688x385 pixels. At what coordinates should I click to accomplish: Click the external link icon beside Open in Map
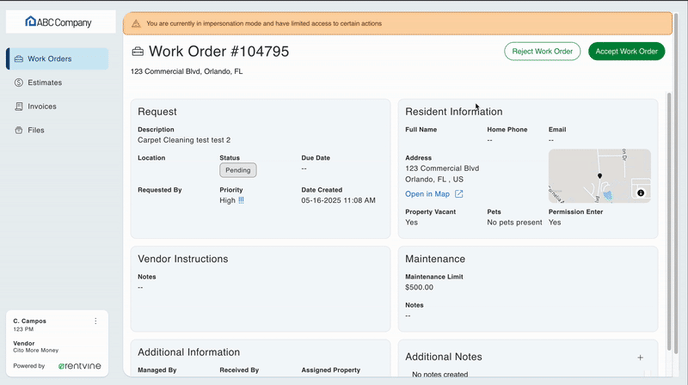(459, 194)
